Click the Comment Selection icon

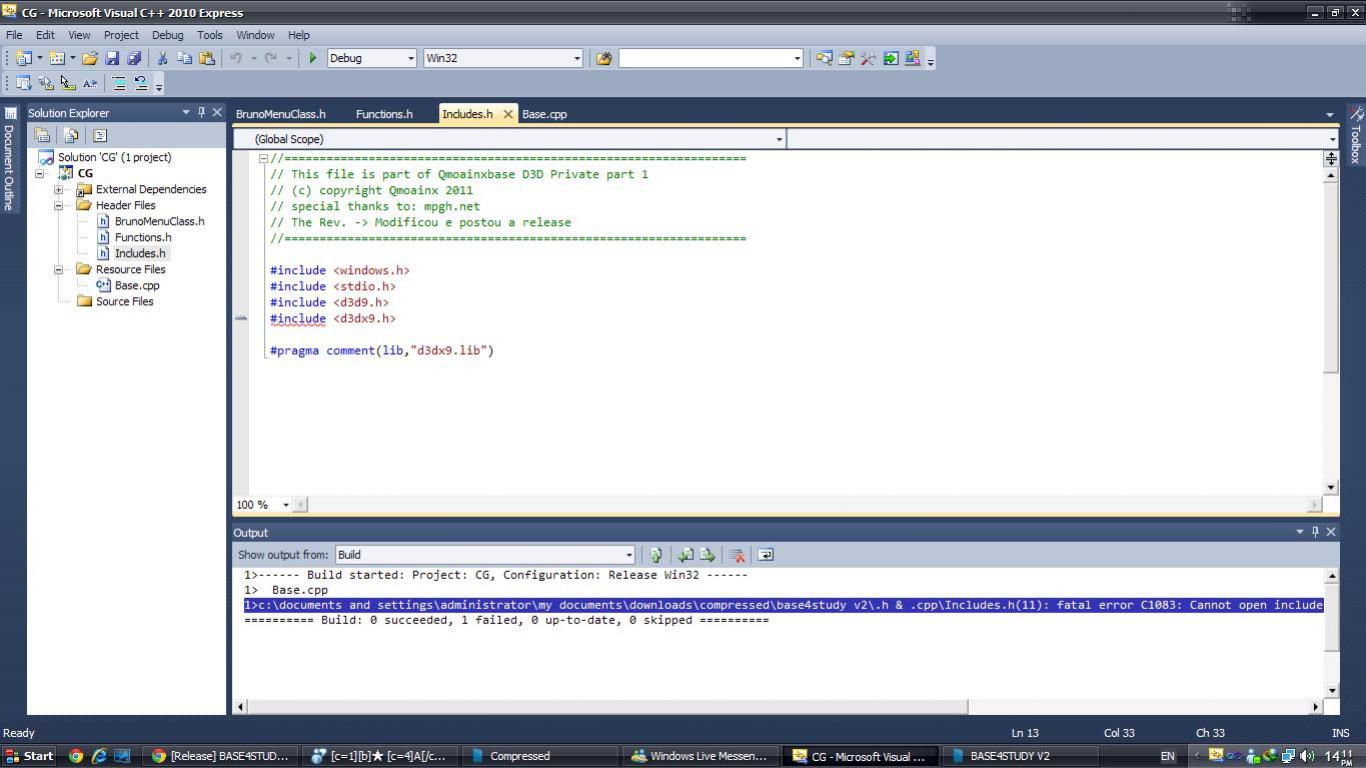(x=119, y=83)
